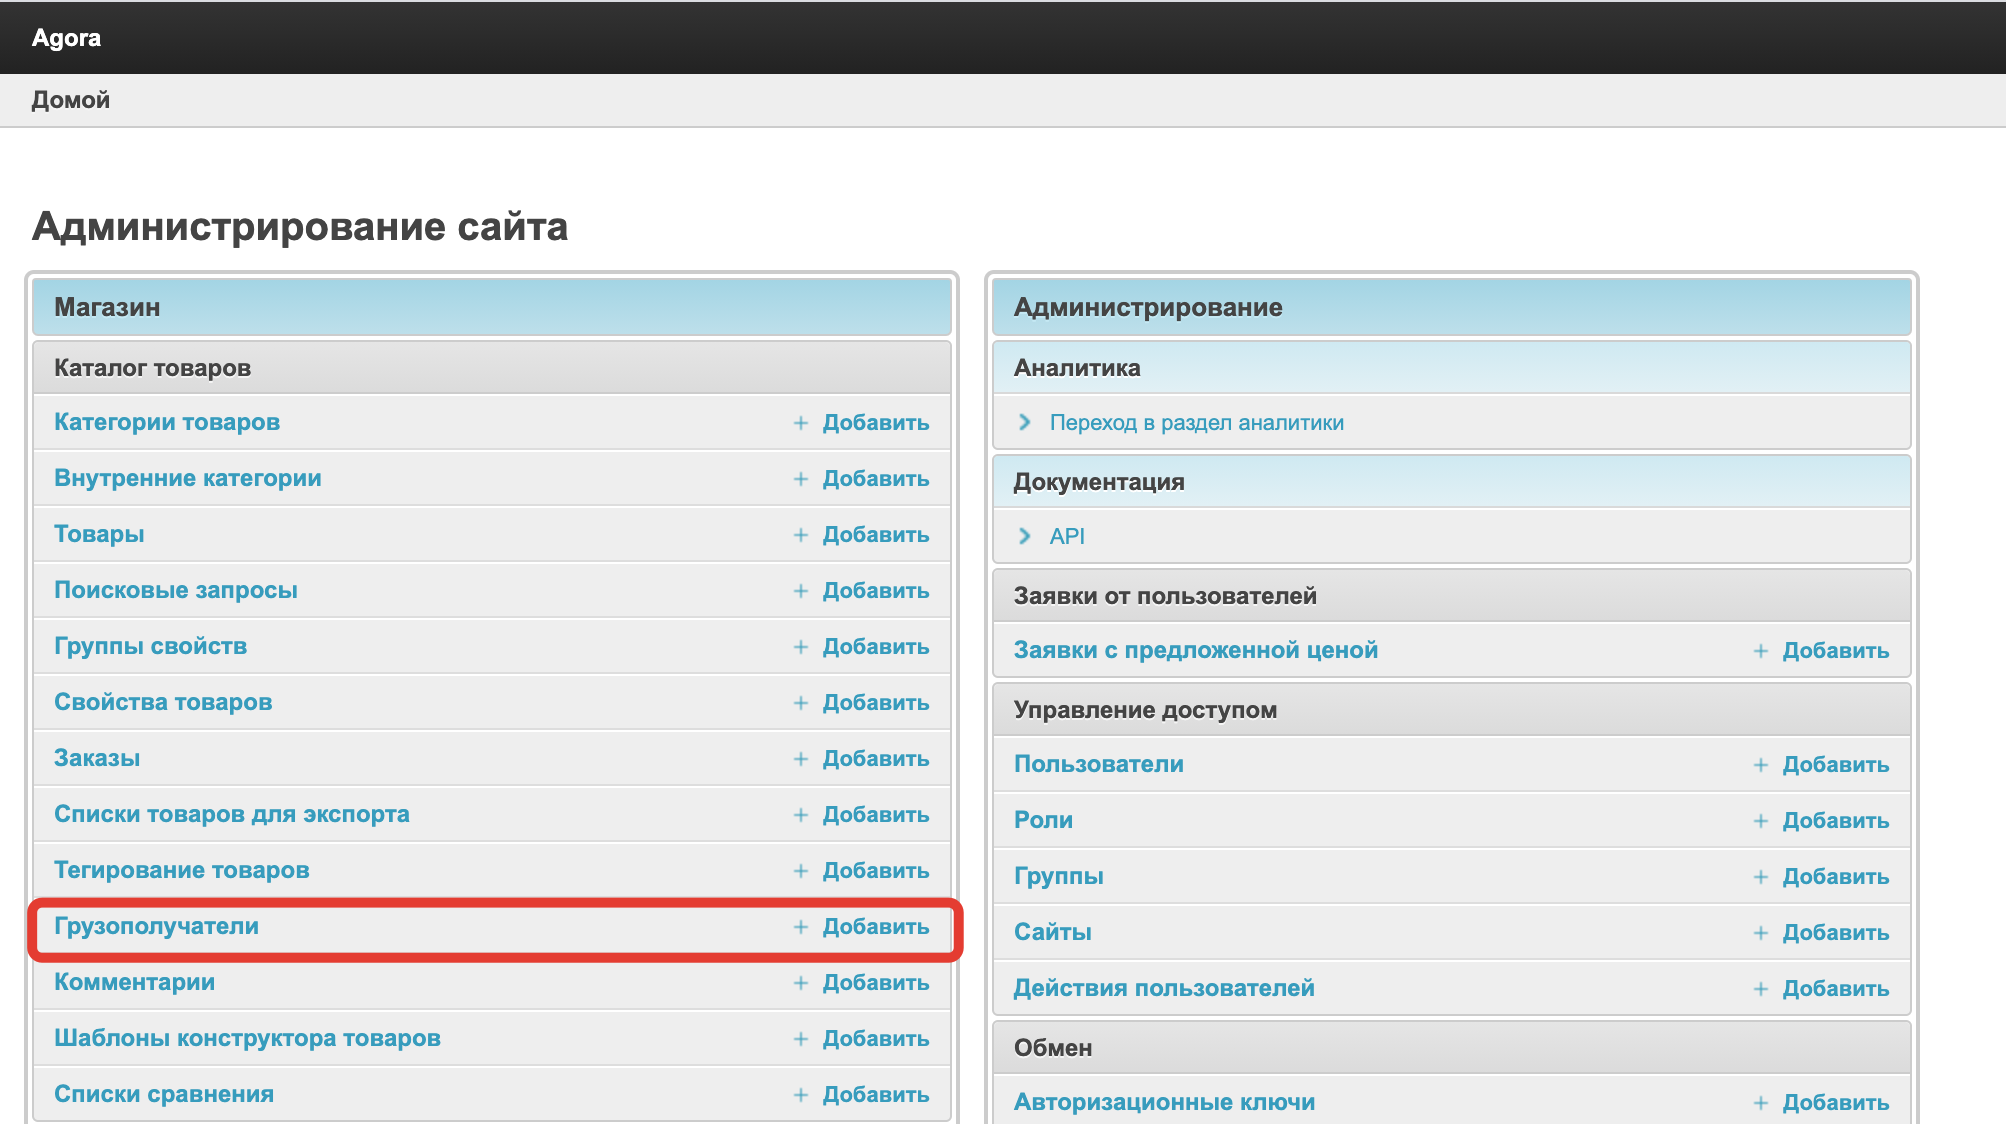Image resolution: width=2006 pixels, height=1124 pixels.
Task: Click plus icon in Товары row
Action: pyautogui.click(x=800, y=535)
